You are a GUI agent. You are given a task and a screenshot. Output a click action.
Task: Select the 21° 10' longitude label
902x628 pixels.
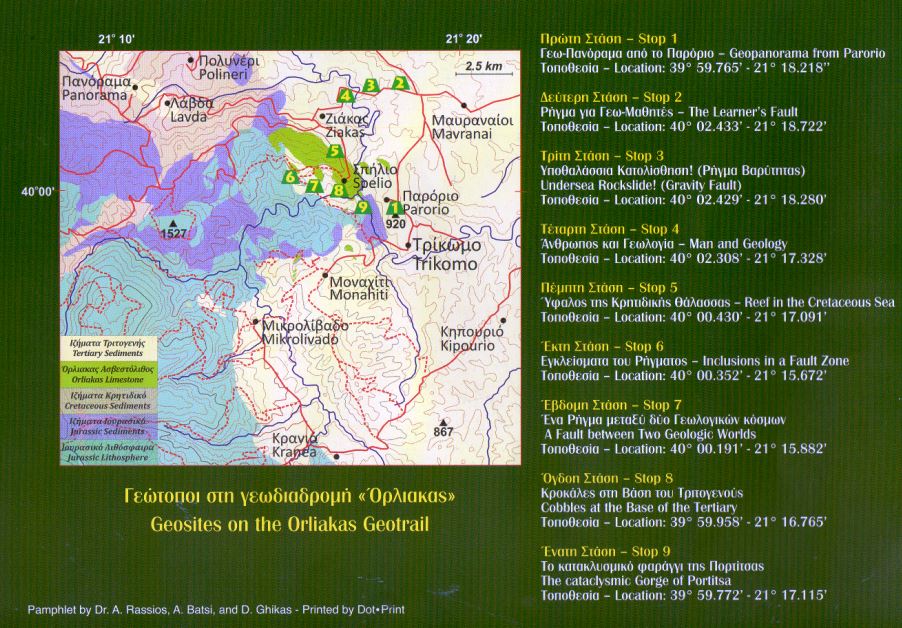116,39
